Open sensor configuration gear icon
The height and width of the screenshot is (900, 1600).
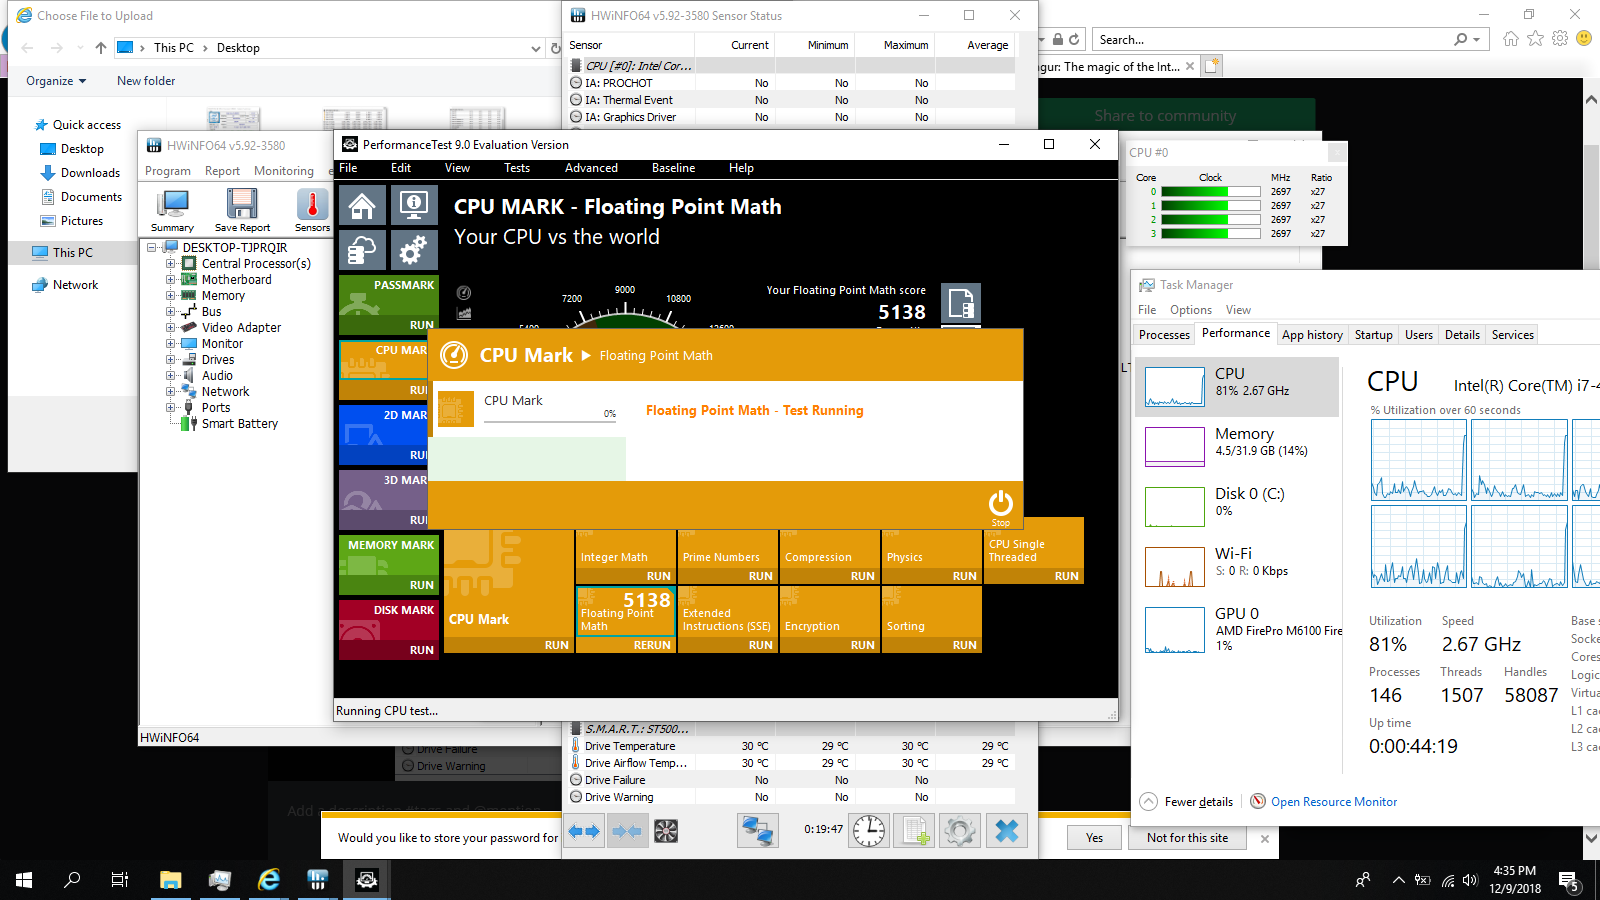tap(960, 831)
